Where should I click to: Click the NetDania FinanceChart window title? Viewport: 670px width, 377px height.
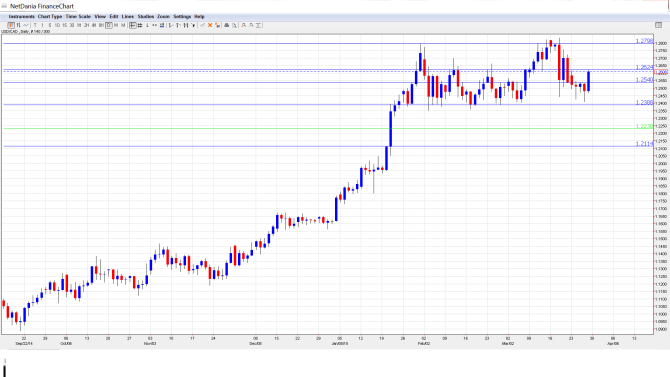point(42,6)
